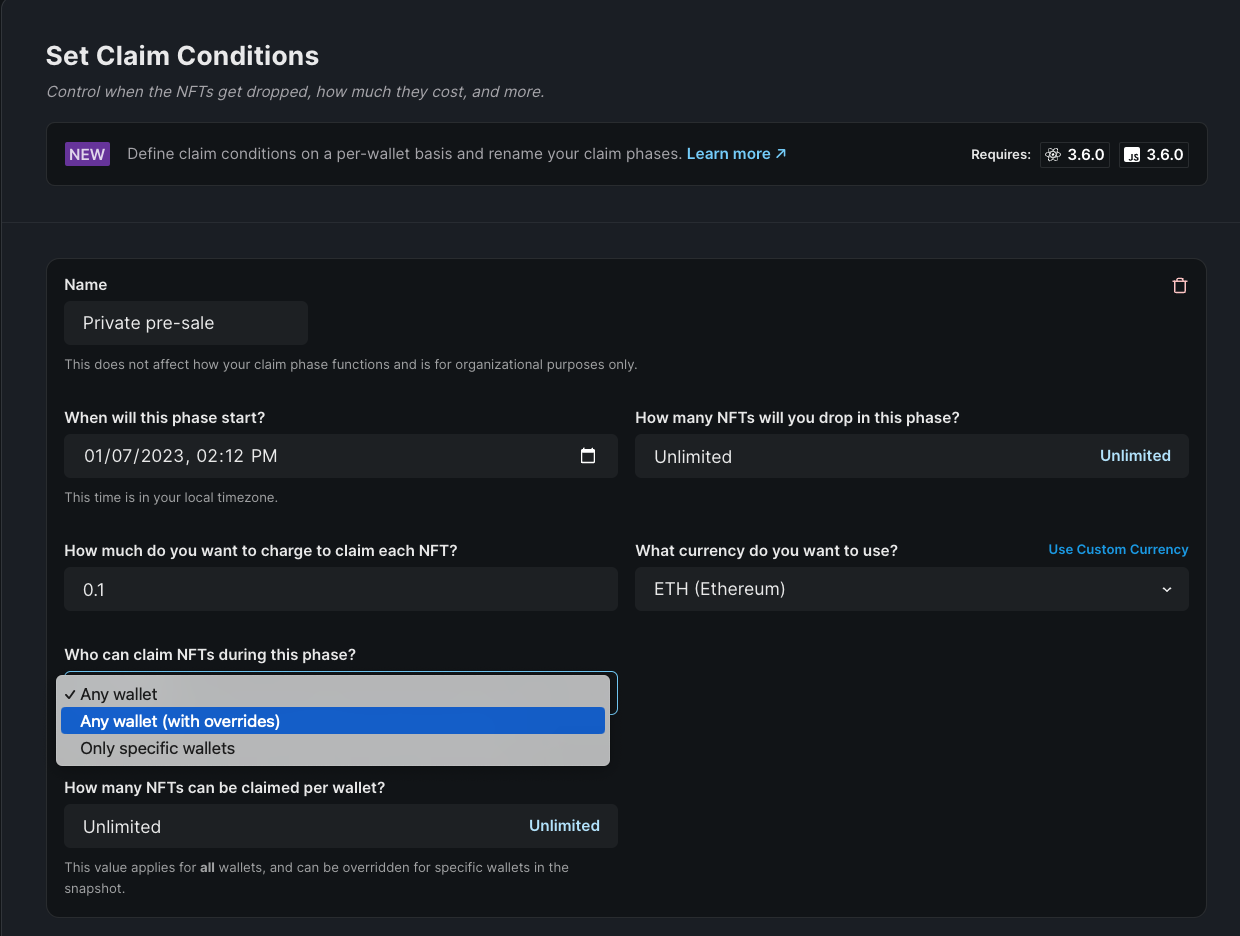Click the chevron on the currency selector
Screen dimensions: 1240x936
coord(1166,589)
